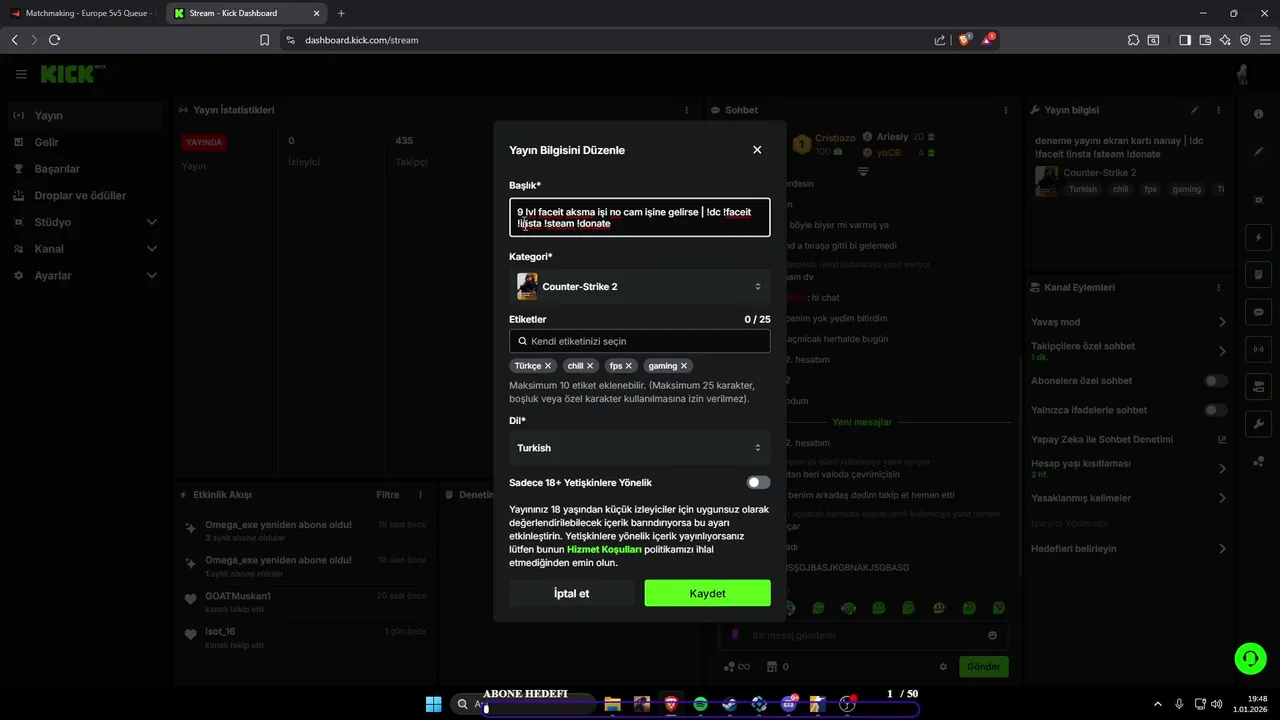Open the Dil Turkish language dropdown
The height and width of the screenshot is (720, 1280).
640,448
